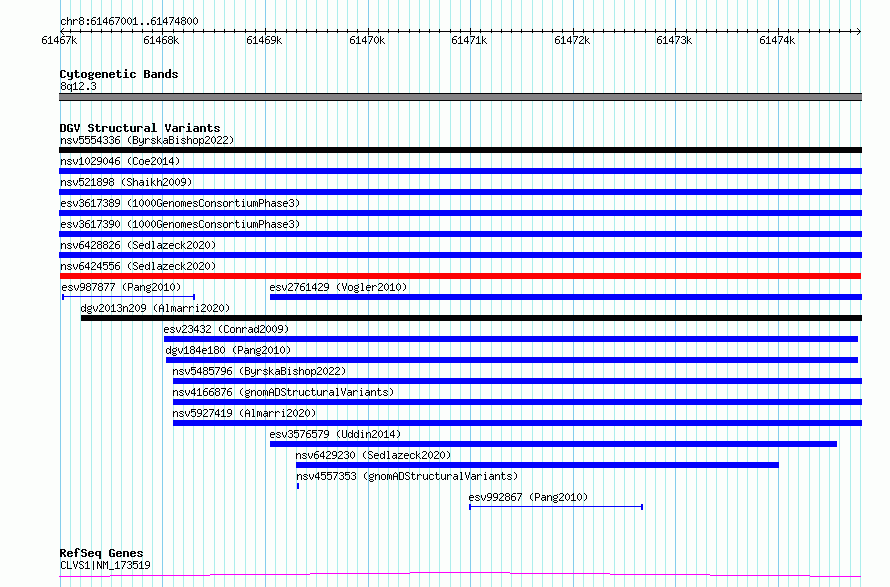Click the esv992867 (Pang2010) label
The height and width of the screenshot is (587, 890).
coord(528,497)
